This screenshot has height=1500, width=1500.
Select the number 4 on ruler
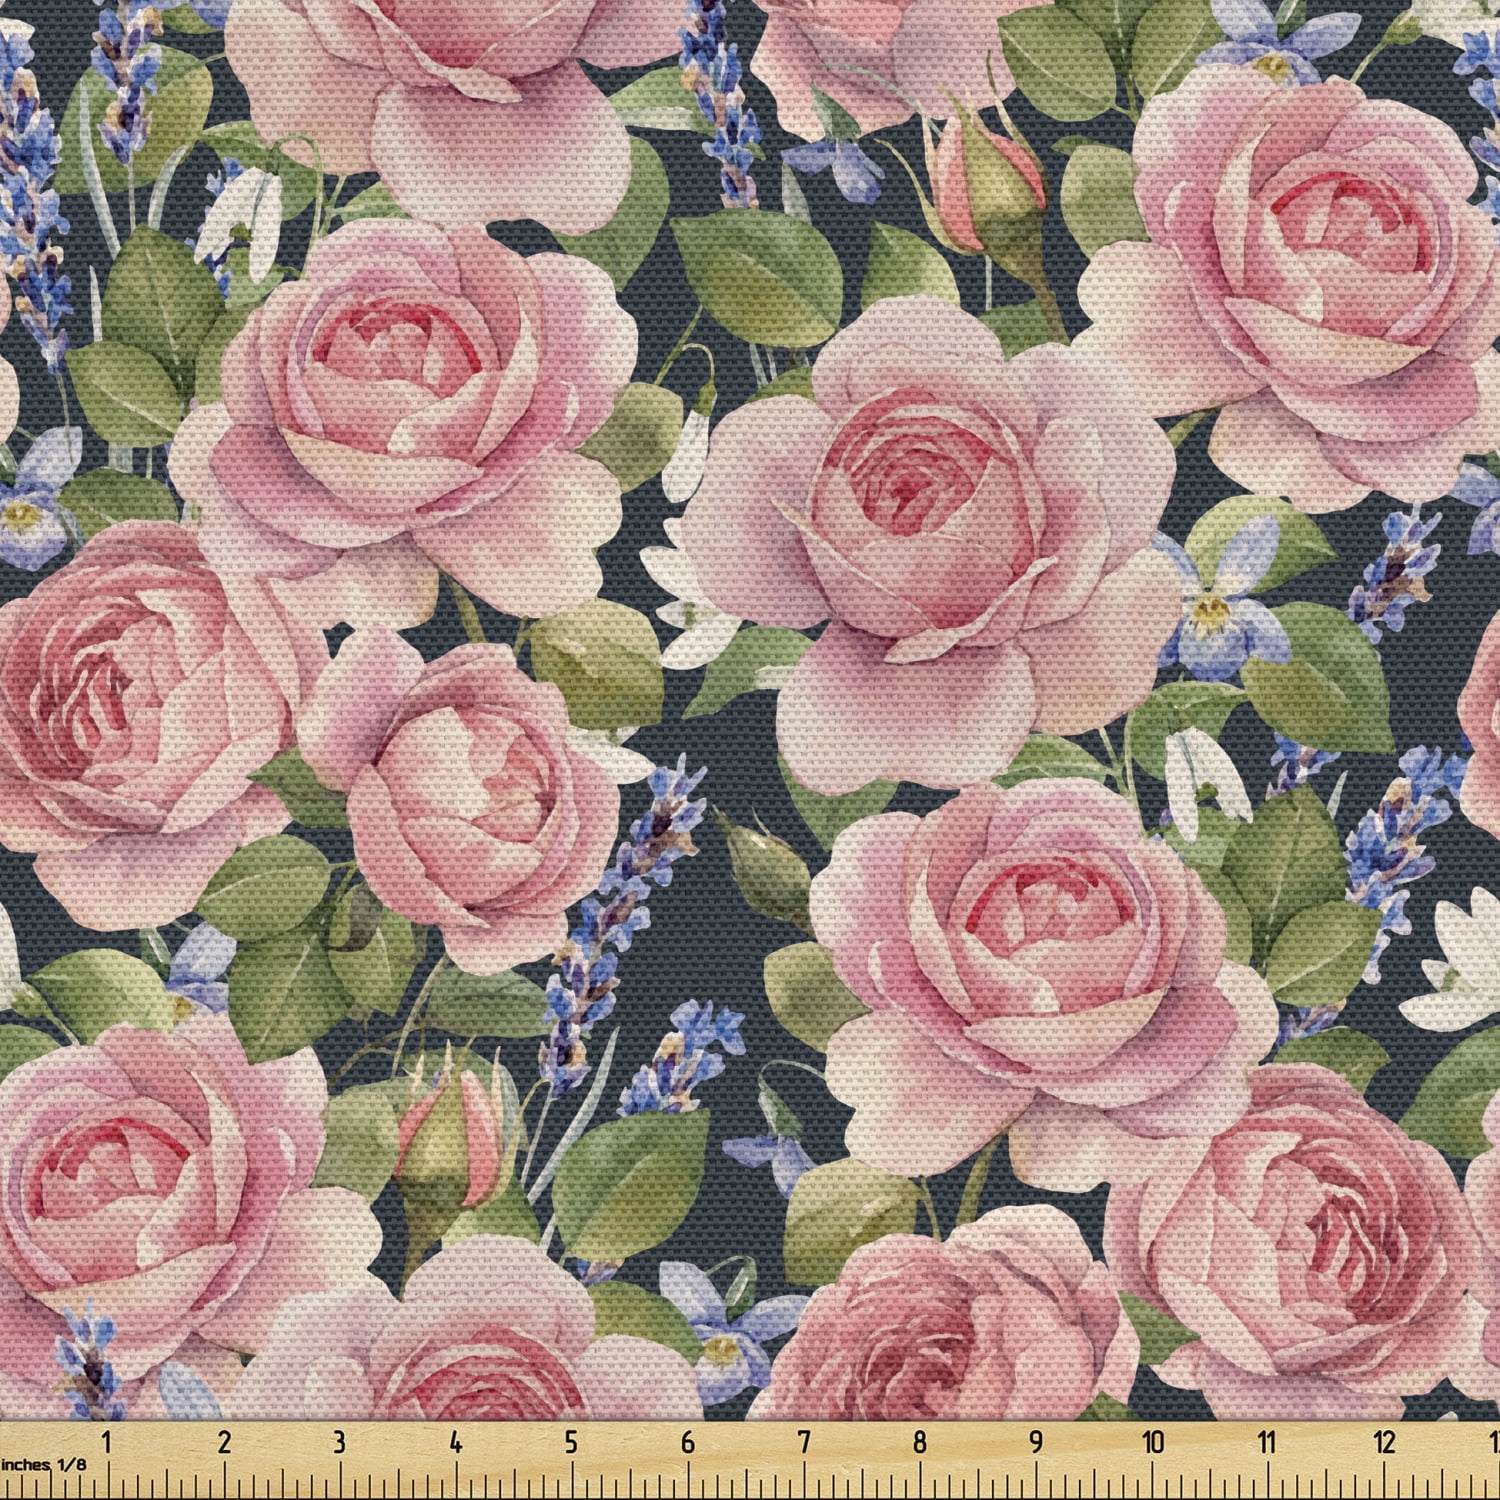[456, 1442]
